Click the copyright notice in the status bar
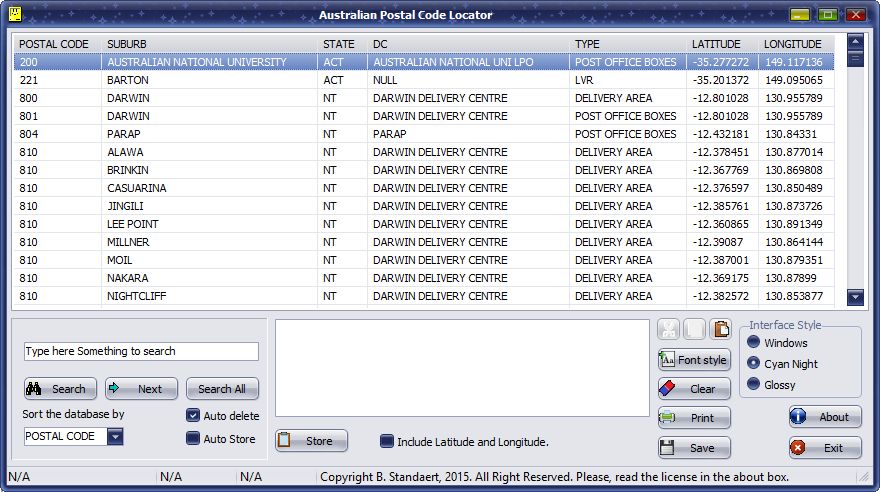This screenshot has width=880, height=492. tap(554, 476)
